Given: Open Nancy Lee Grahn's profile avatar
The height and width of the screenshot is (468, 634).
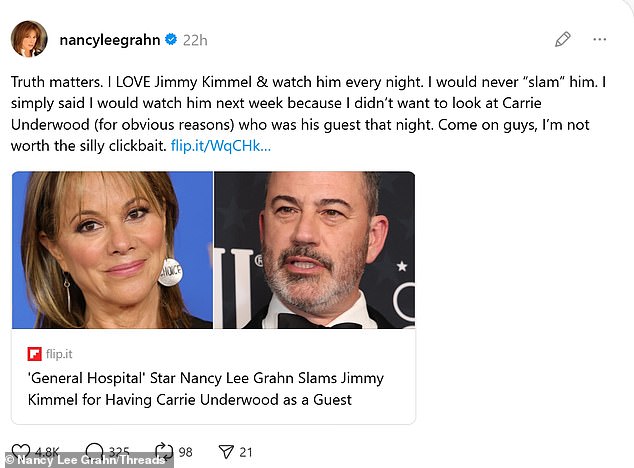Looking at the screenshot, I should [x=30, y=40].
